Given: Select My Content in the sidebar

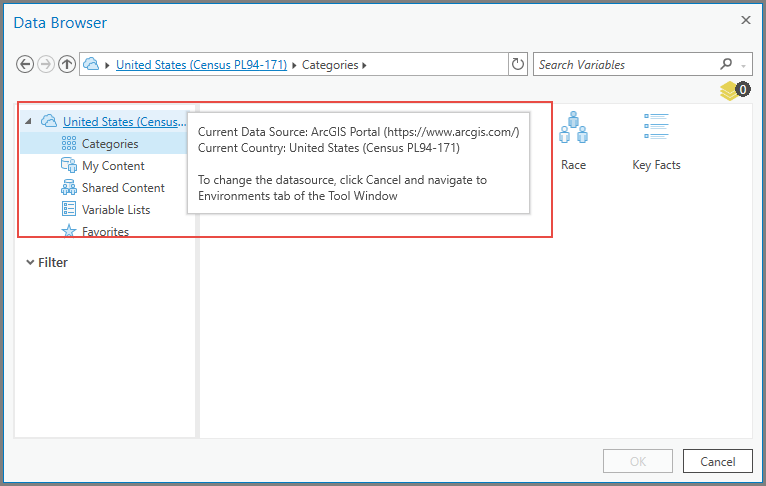Looking at the screenshot, I should coord(113,166).
